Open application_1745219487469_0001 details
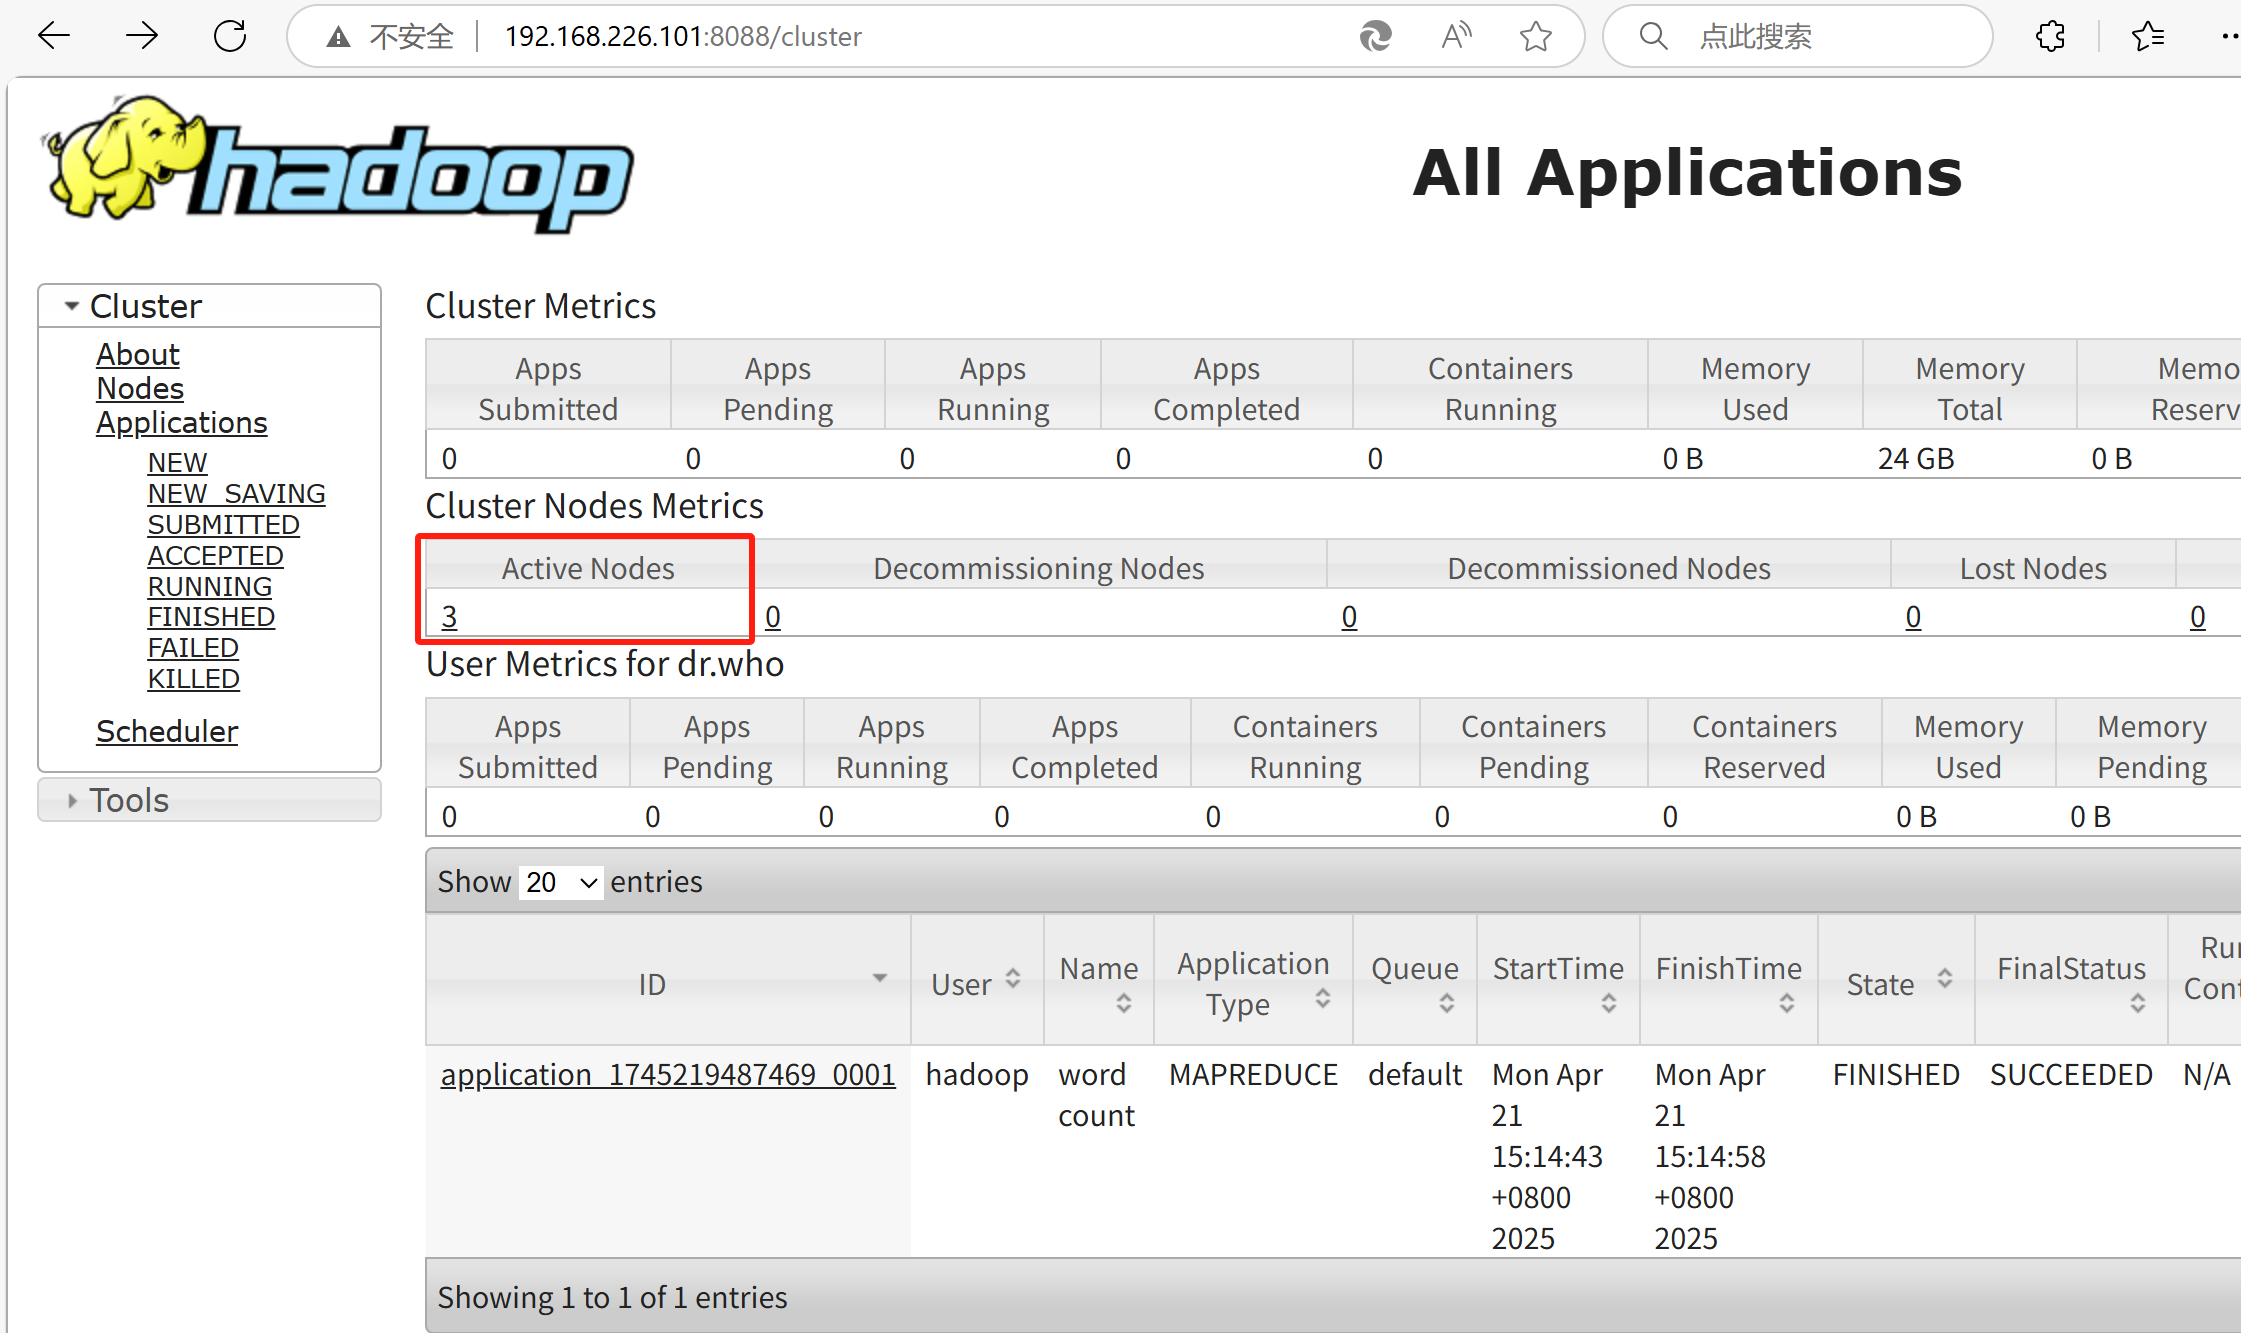This screenshot has height=1333, width=2241. 668,1074
